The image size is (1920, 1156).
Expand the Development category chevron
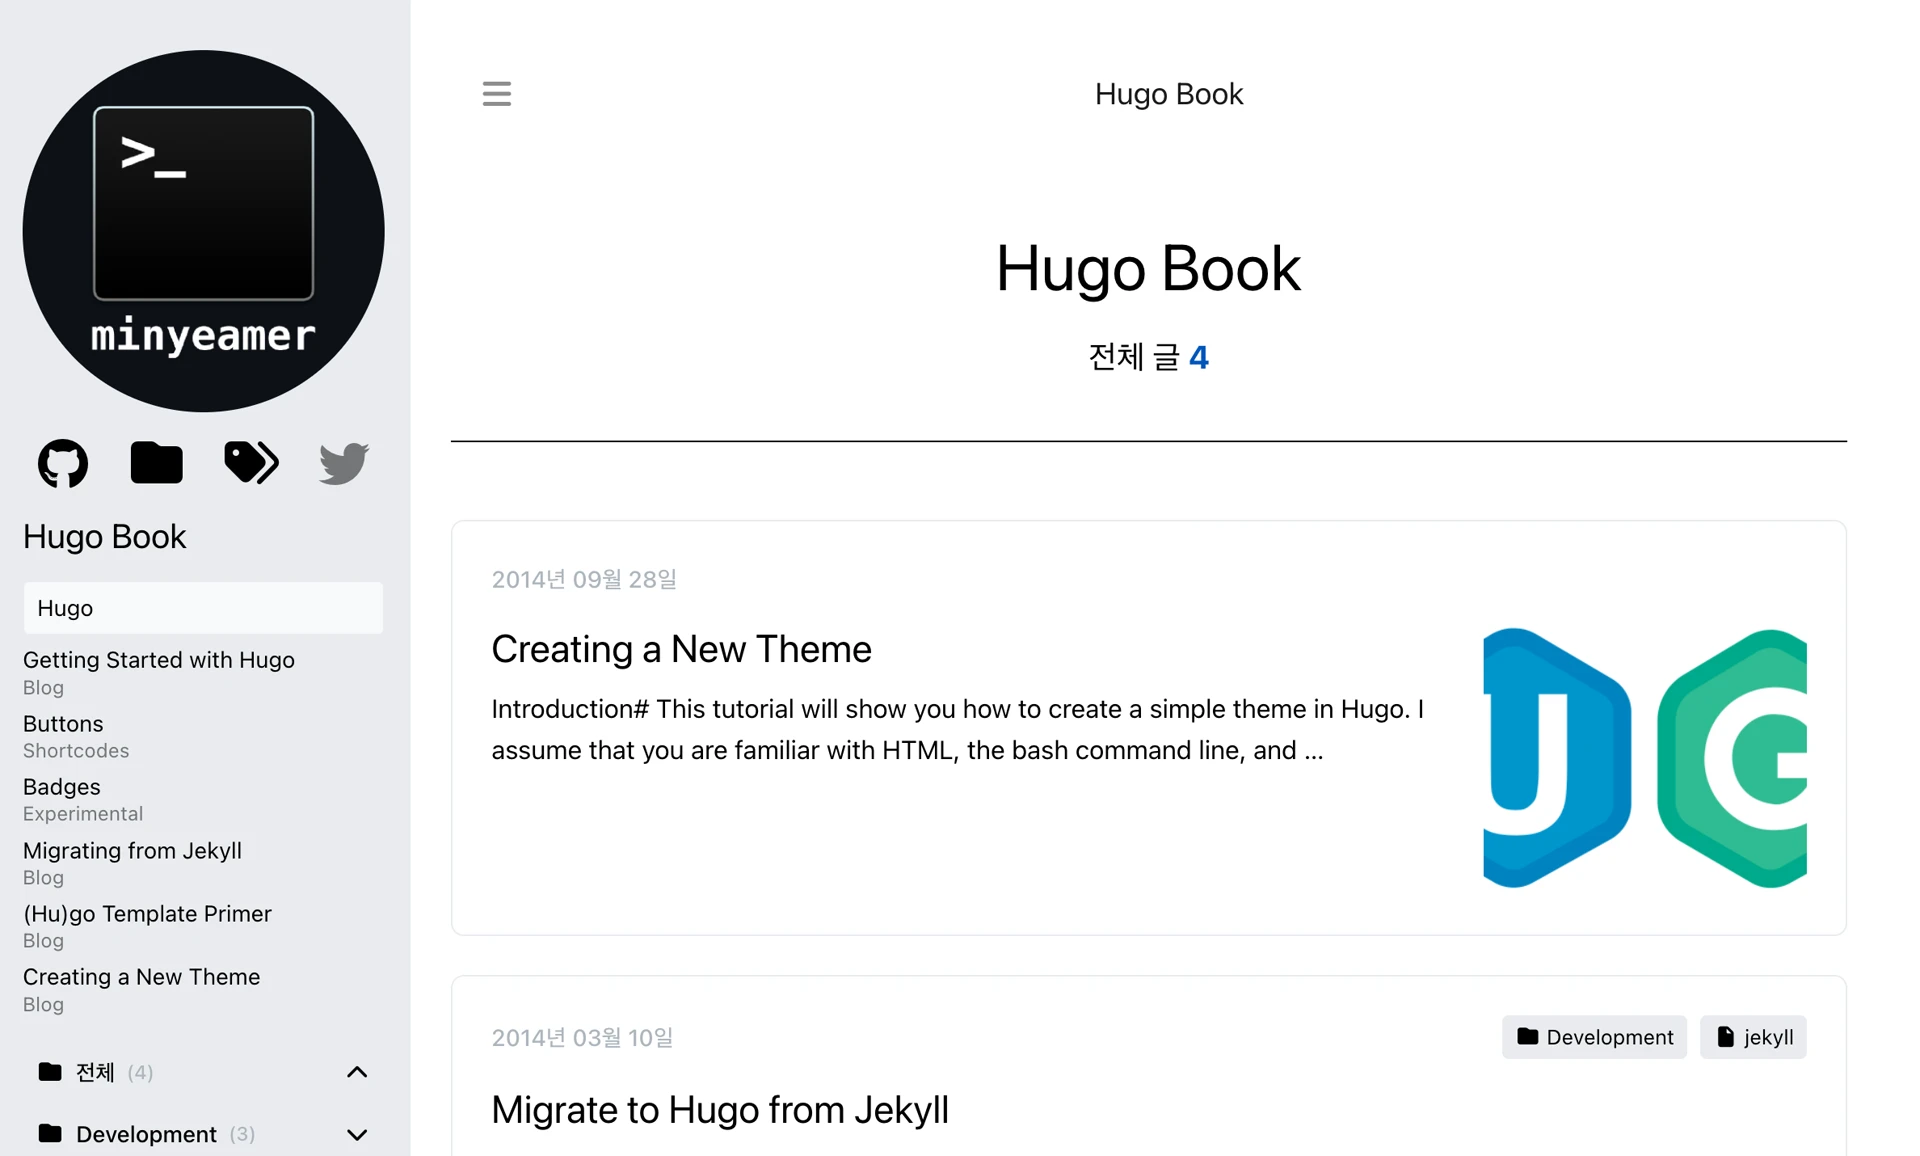(357, 1135)
